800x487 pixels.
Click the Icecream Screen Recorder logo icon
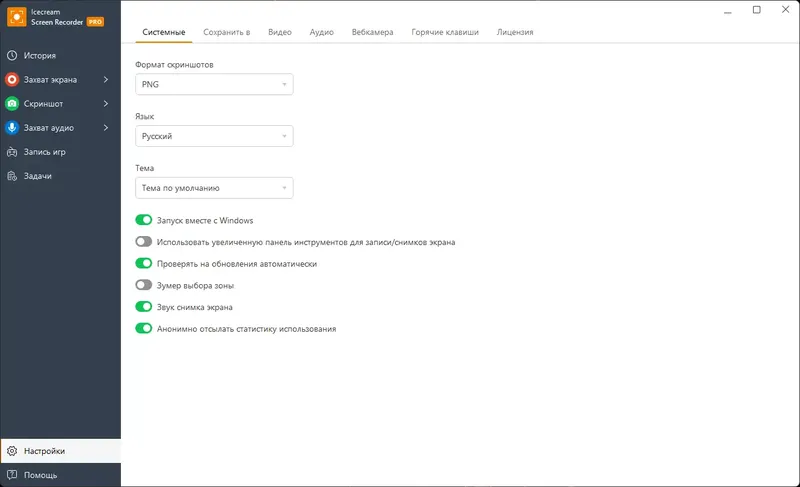click(x=16, y=16)
